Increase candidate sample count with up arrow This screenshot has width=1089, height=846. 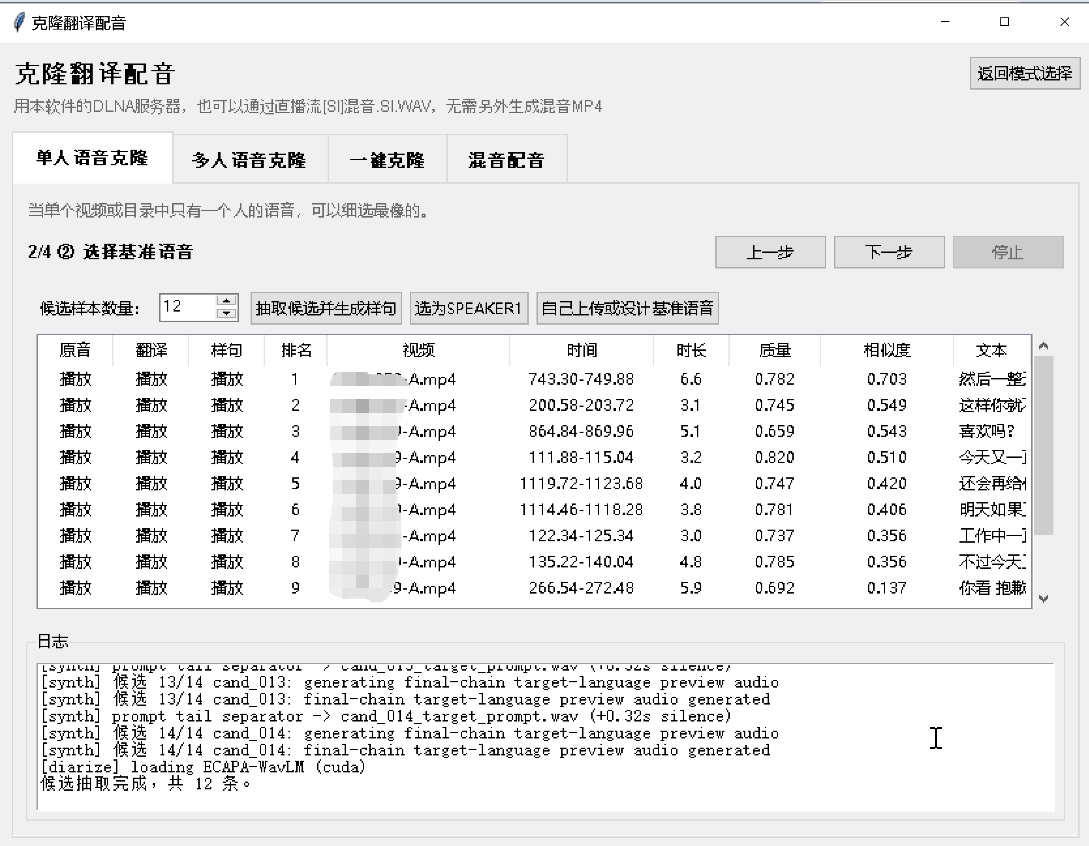226,301
